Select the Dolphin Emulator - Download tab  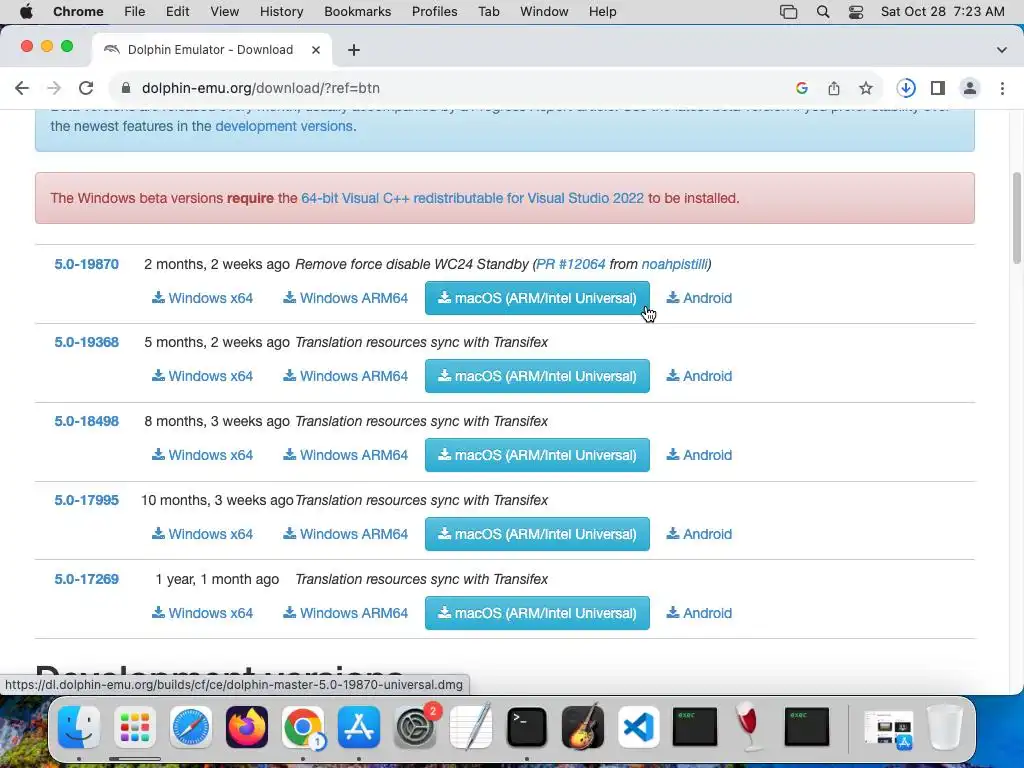(x=210, y=50)
